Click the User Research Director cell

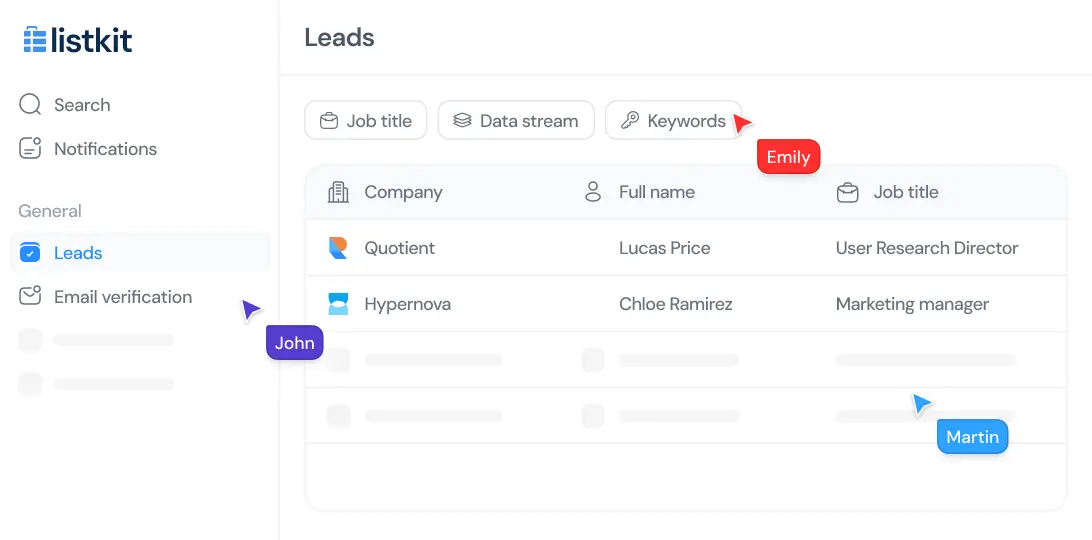pyautogui.click(x=926, y=248)
